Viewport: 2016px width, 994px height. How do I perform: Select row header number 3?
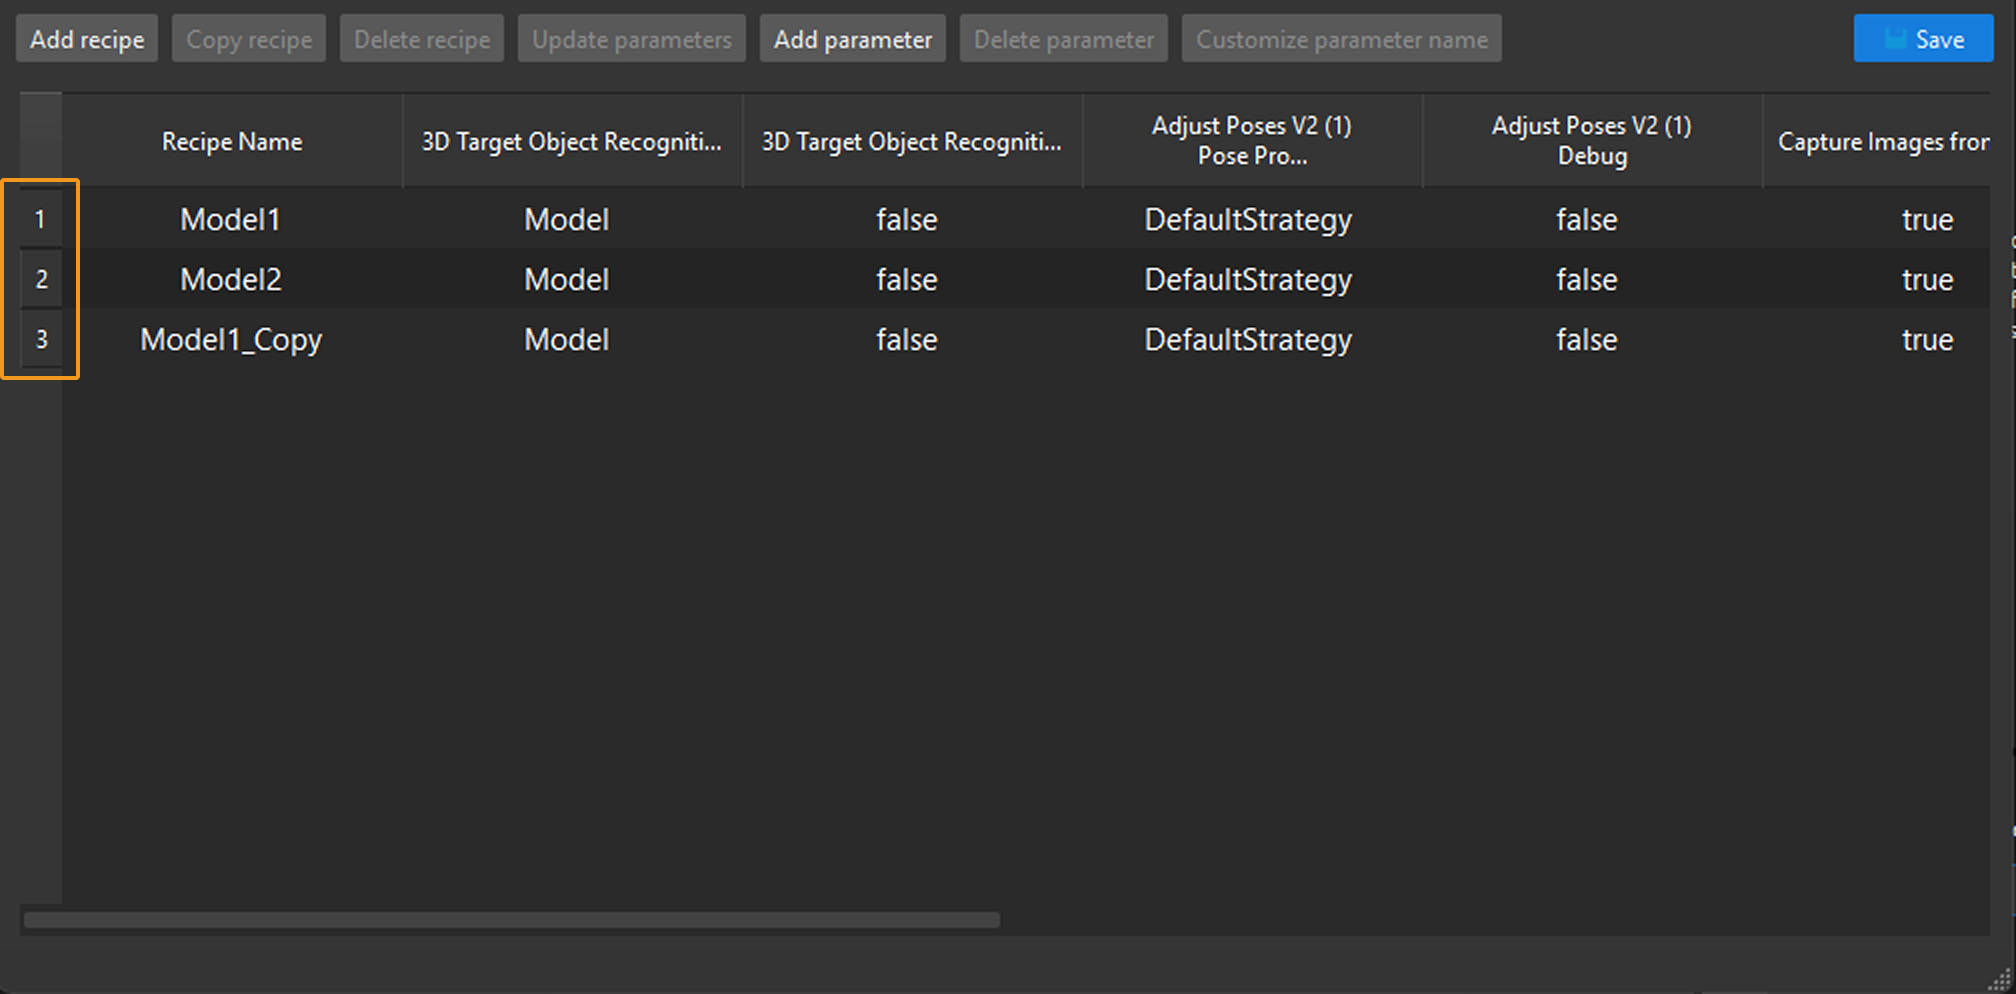point(40,339)
